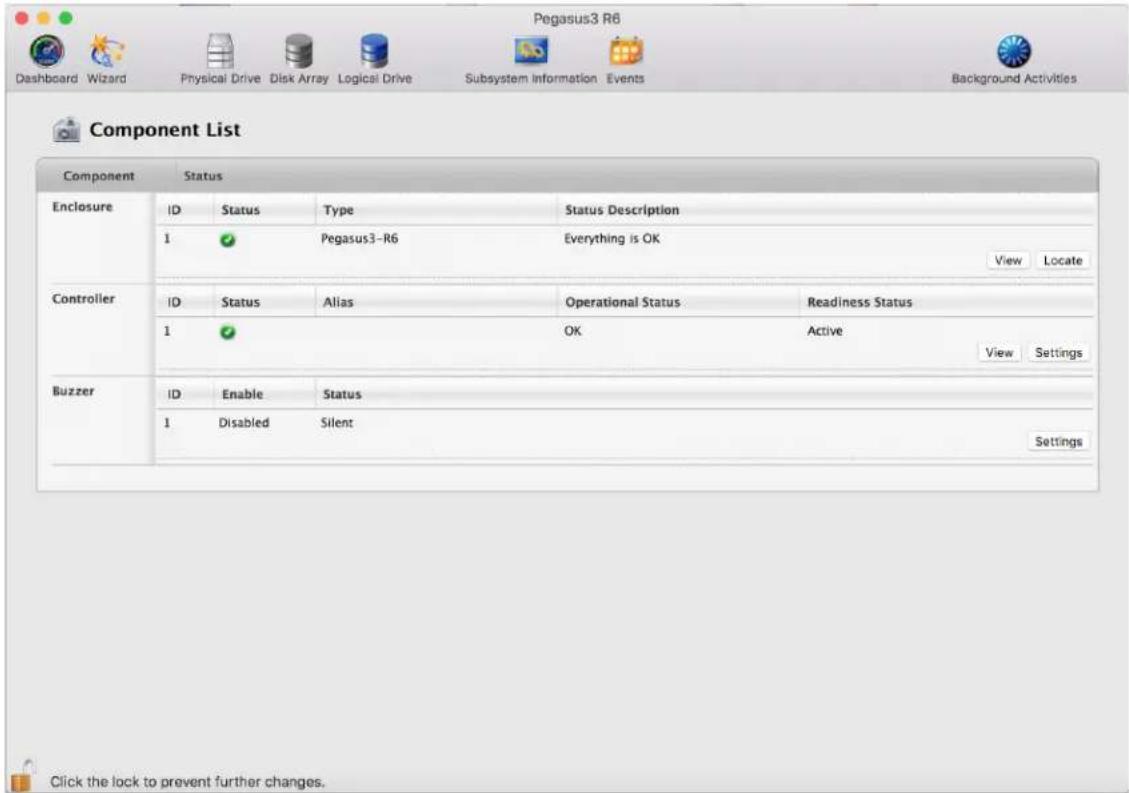This screenshot has width=1129, height=793.
Task: Click the Component List header icon
Action: [66, 130]
